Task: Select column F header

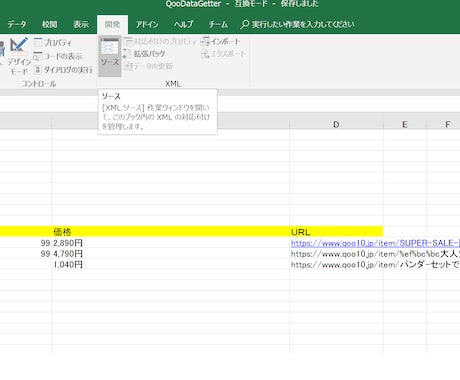Action: (x=444, y=124)
